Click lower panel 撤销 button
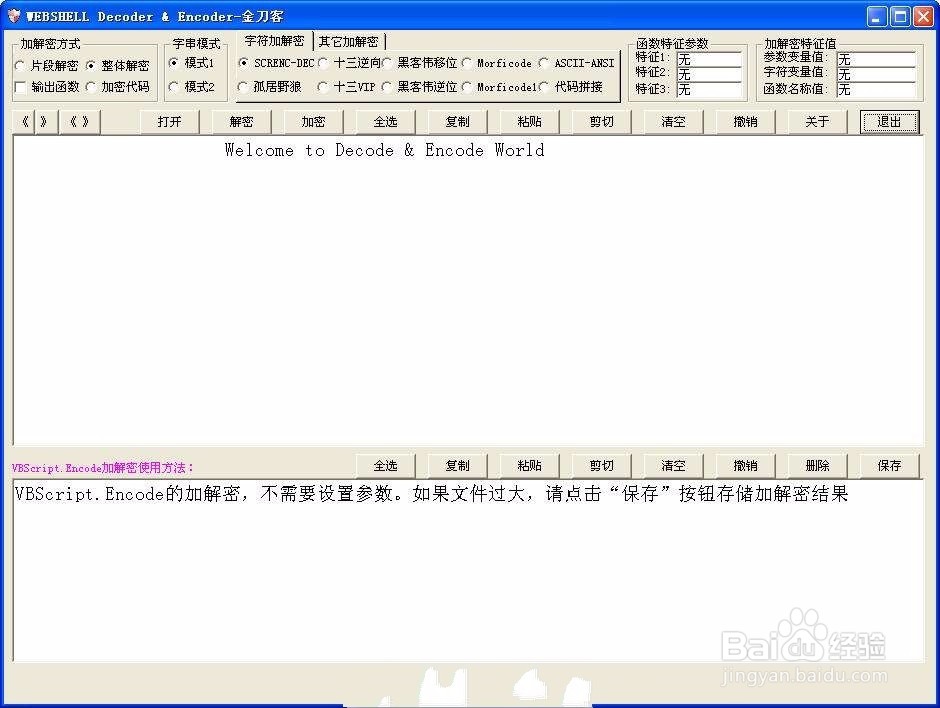Screen dimensions: 940x708 click(745, 466)
